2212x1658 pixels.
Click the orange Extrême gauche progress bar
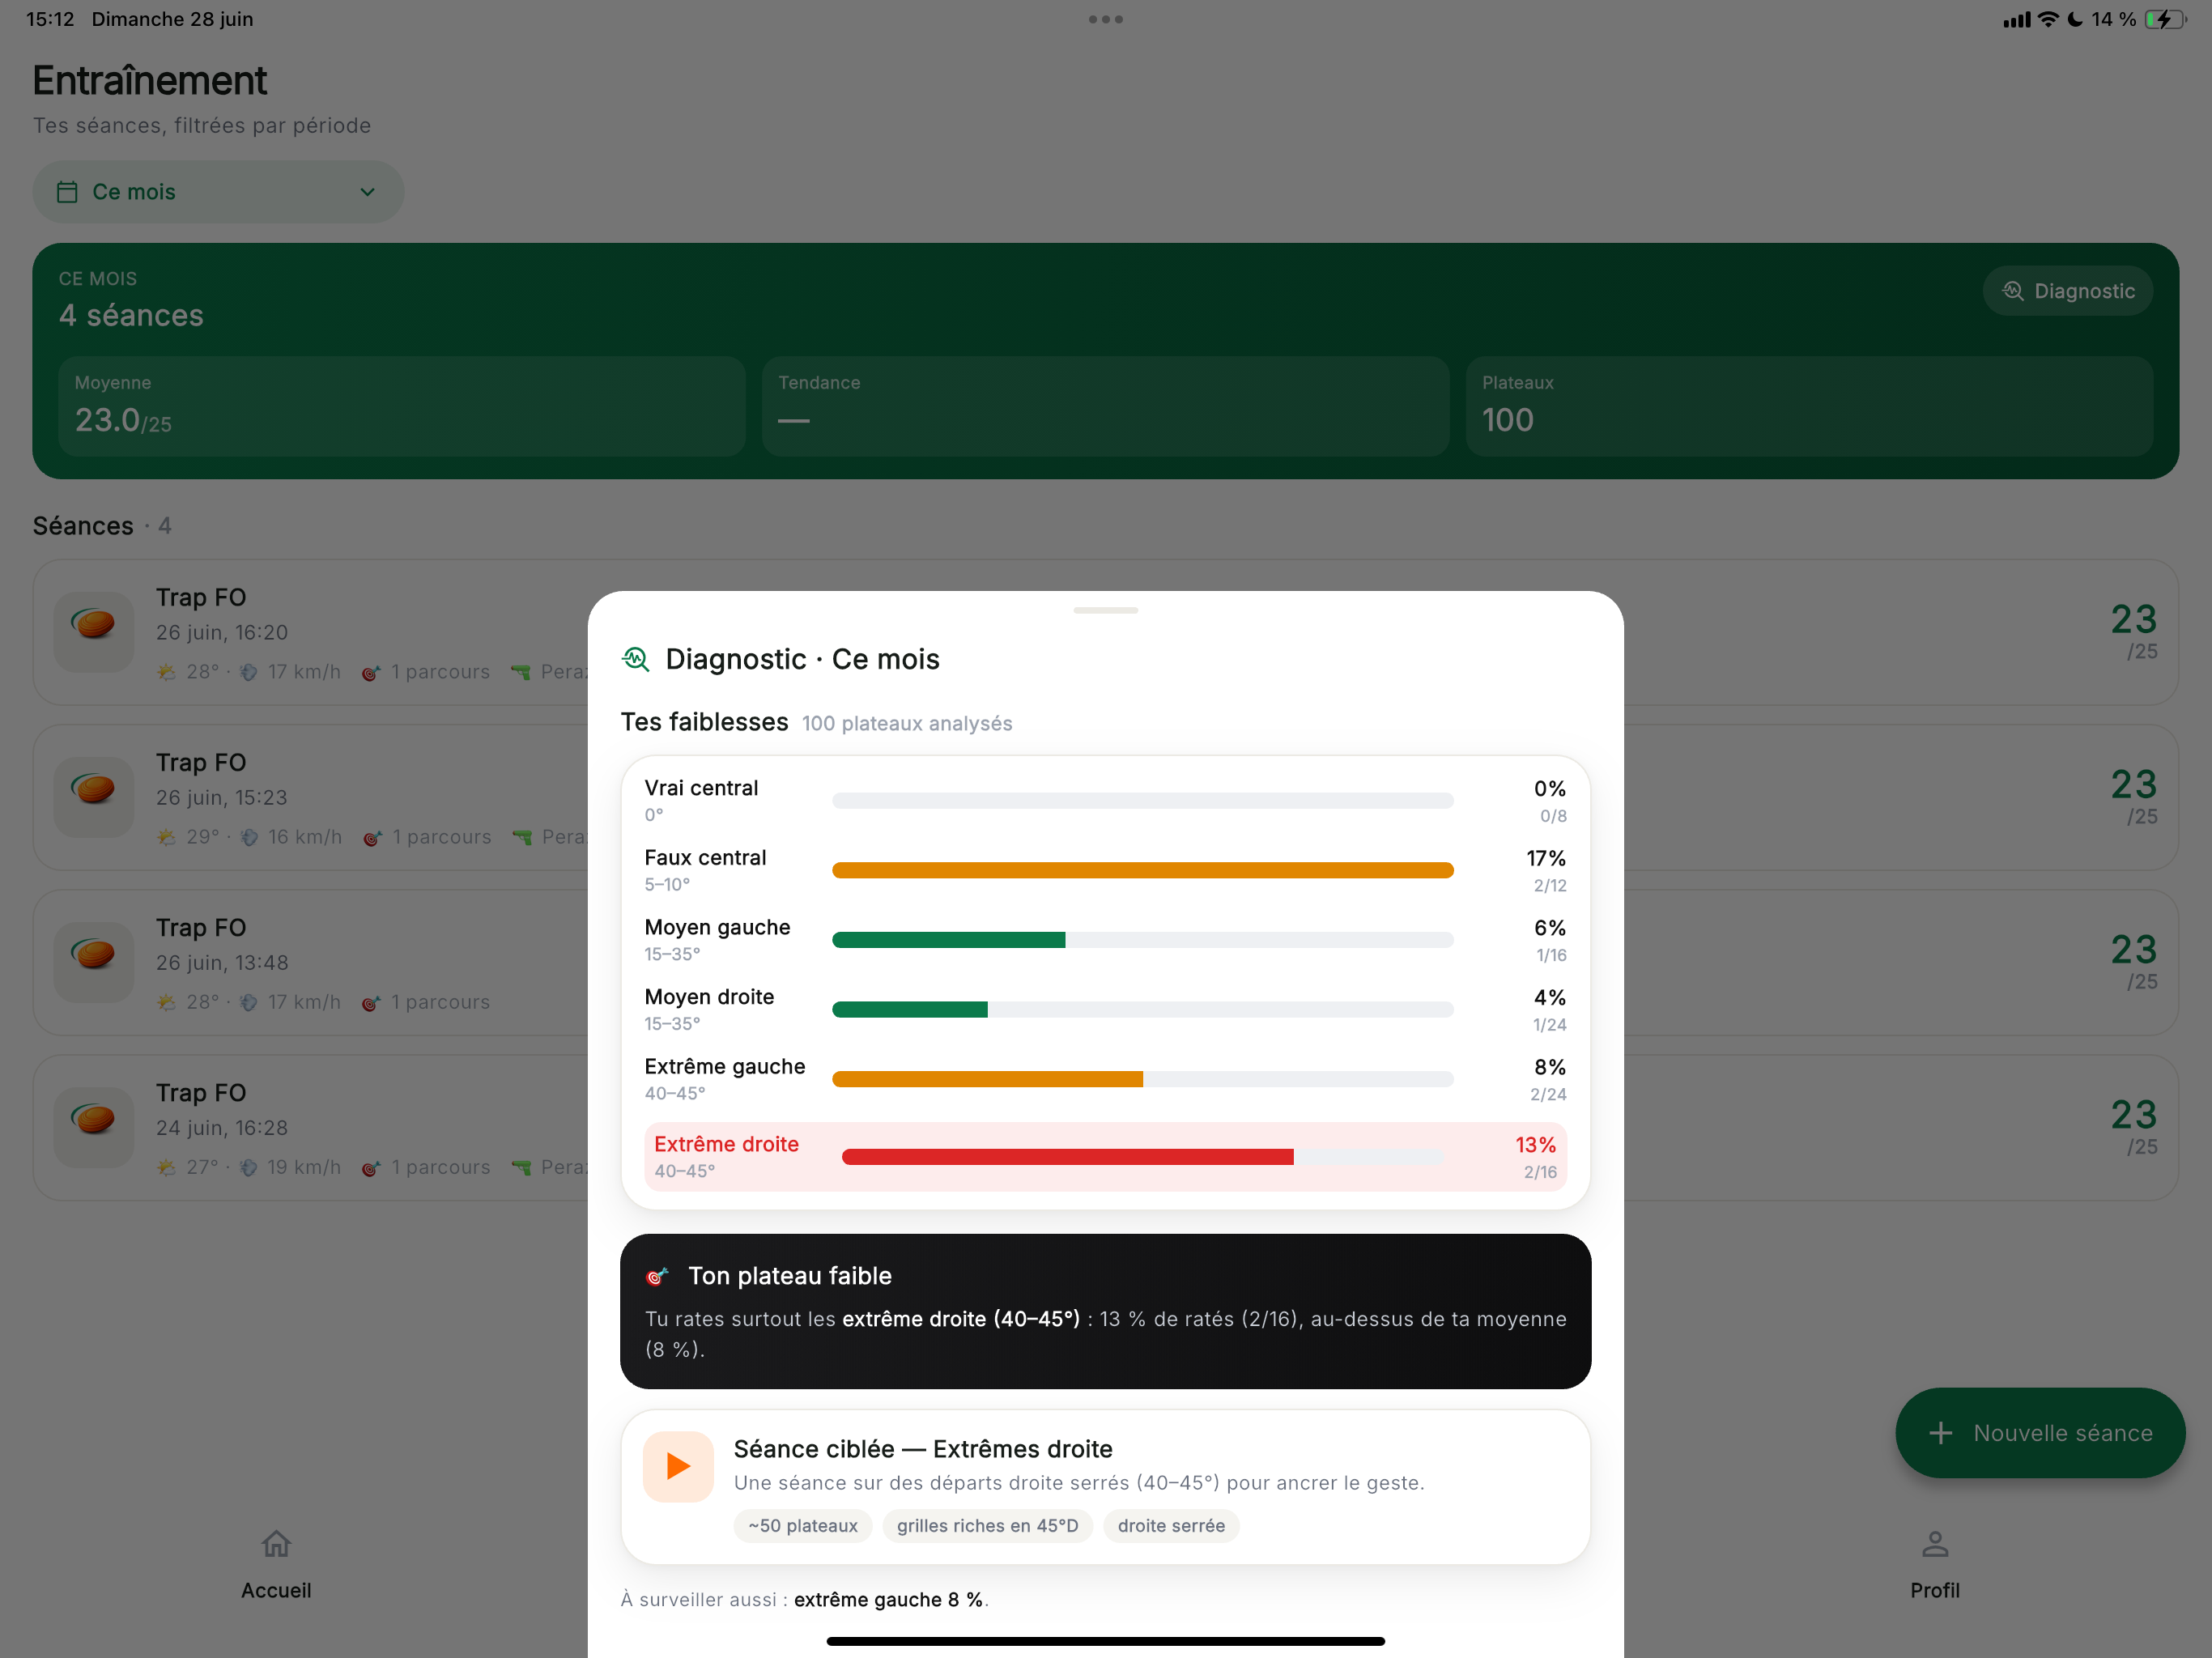tap(987, 1079)
